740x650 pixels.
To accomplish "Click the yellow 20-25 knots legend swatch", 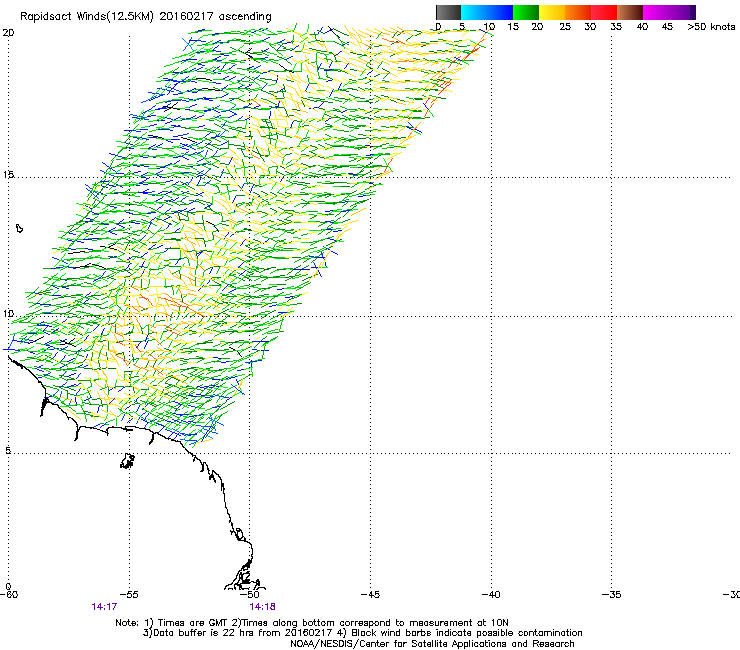I will tap(552, 12).
